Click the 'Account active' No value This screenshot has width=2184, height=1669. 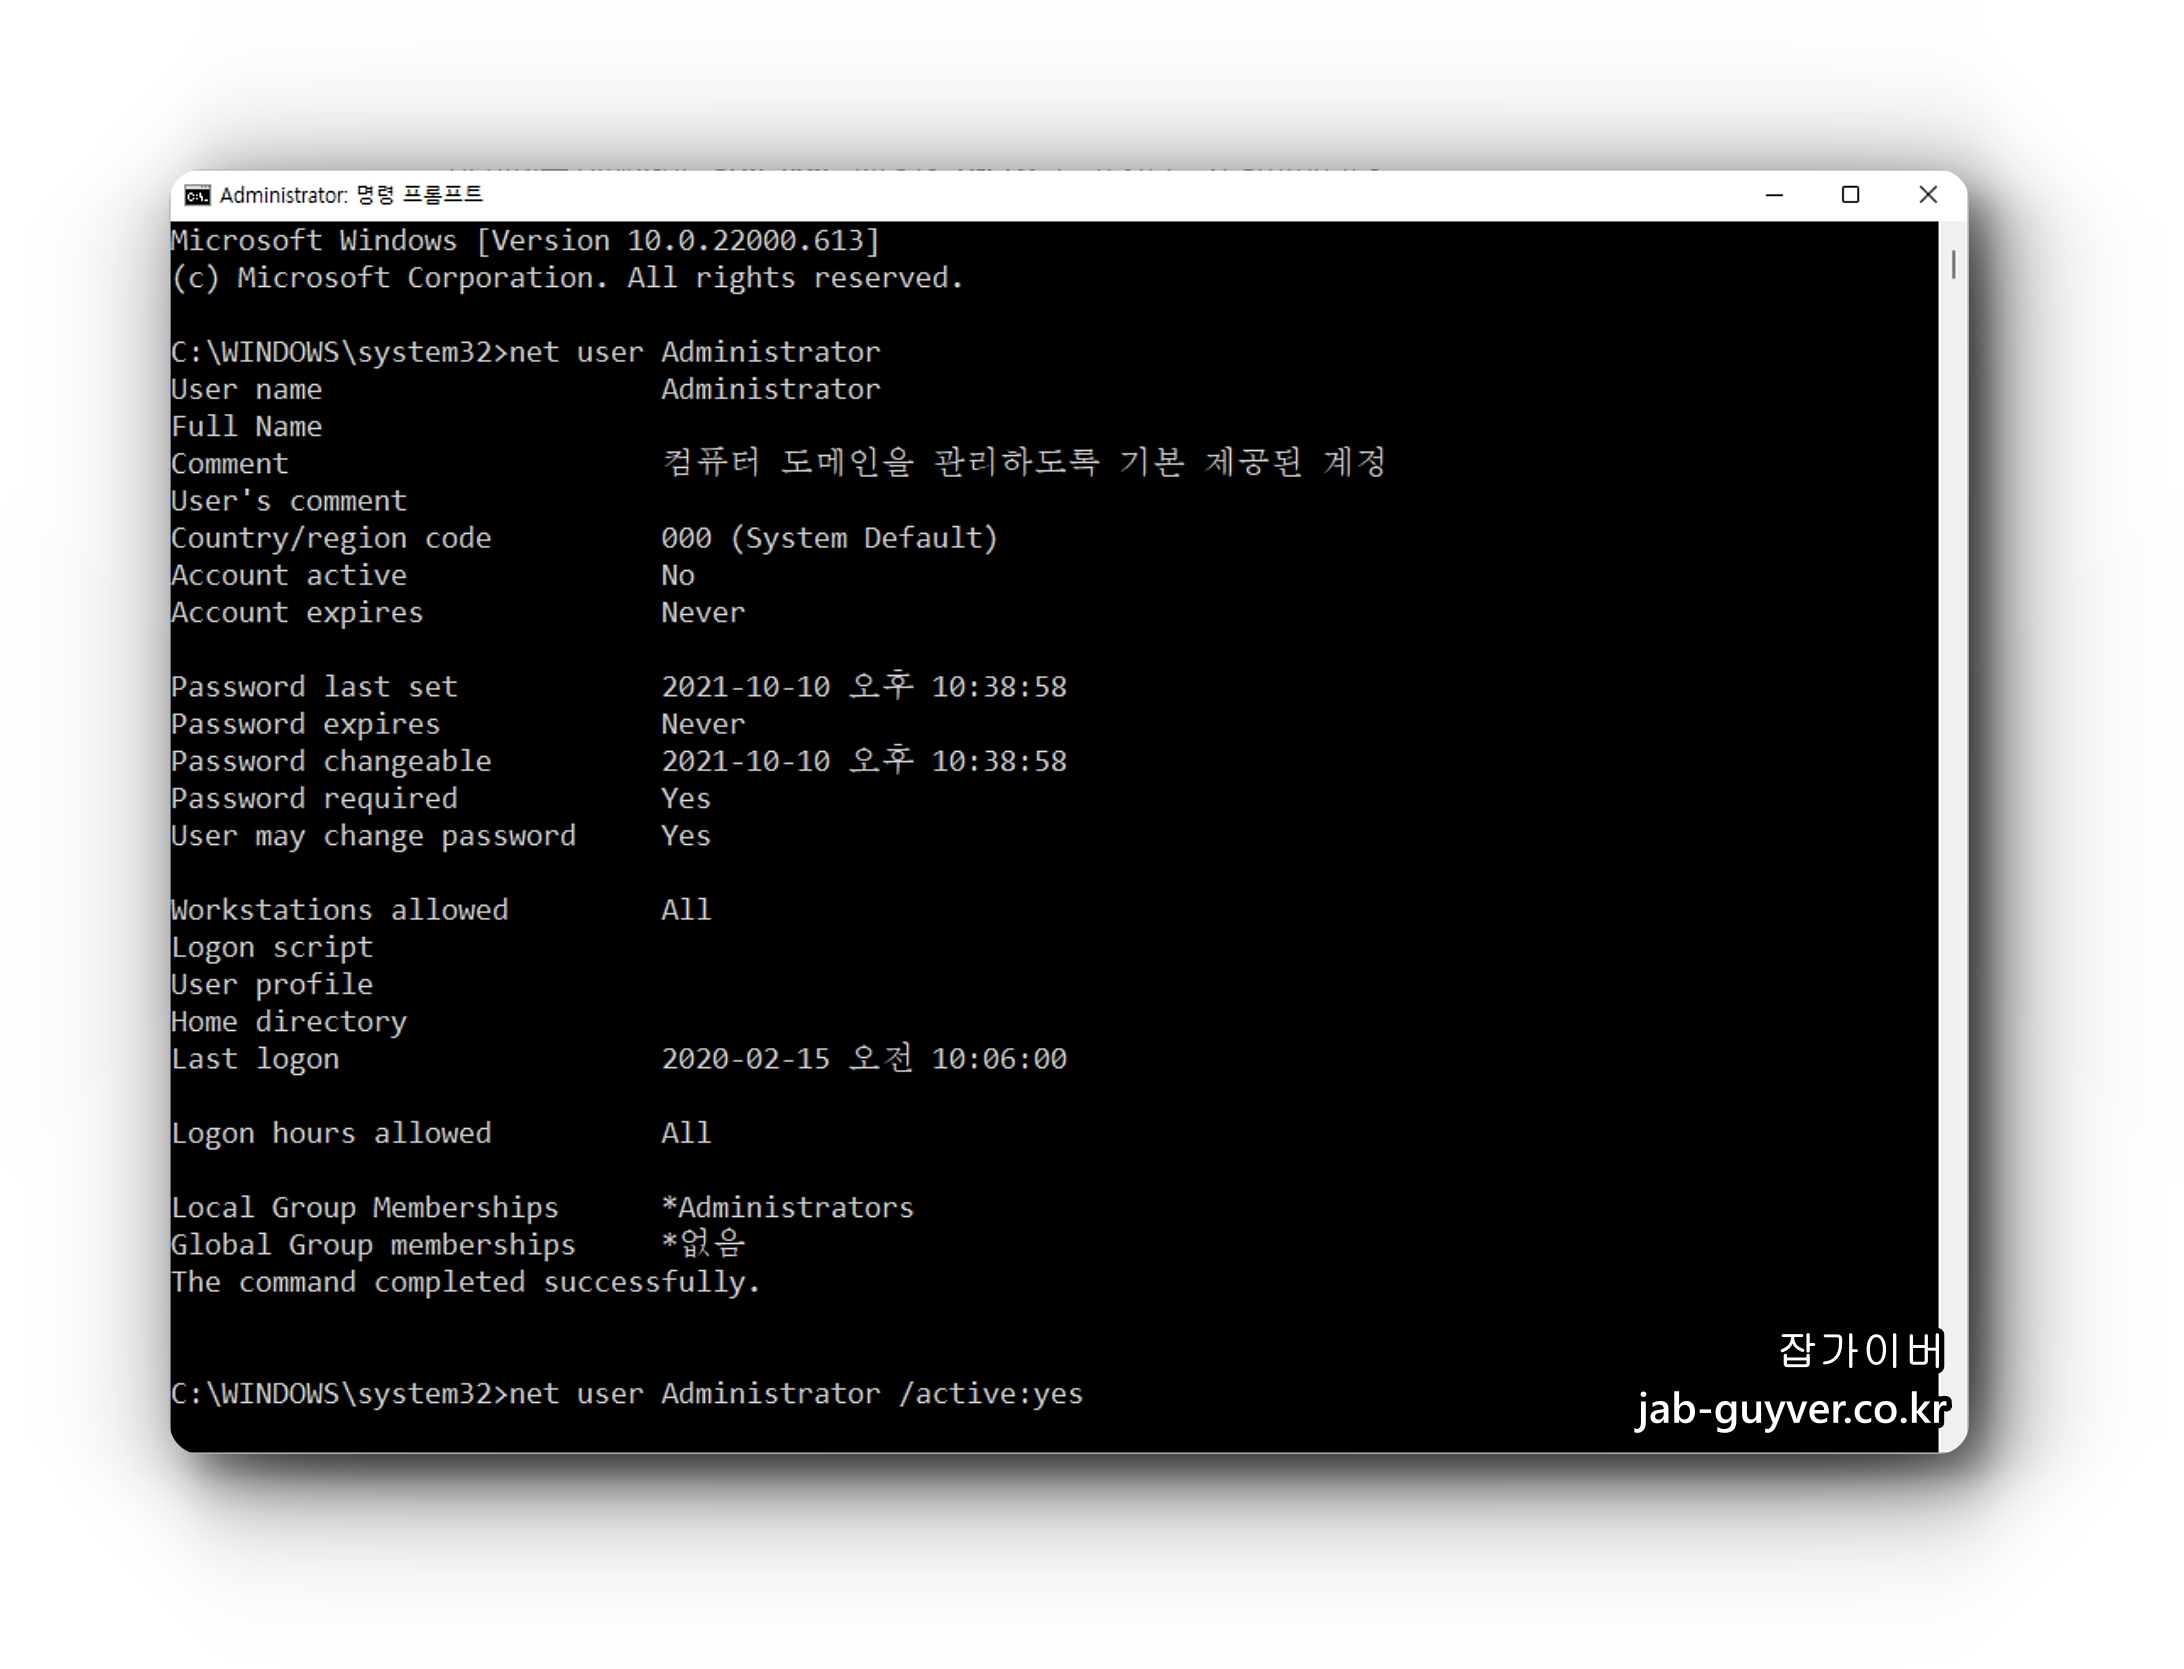click(678, 576)
